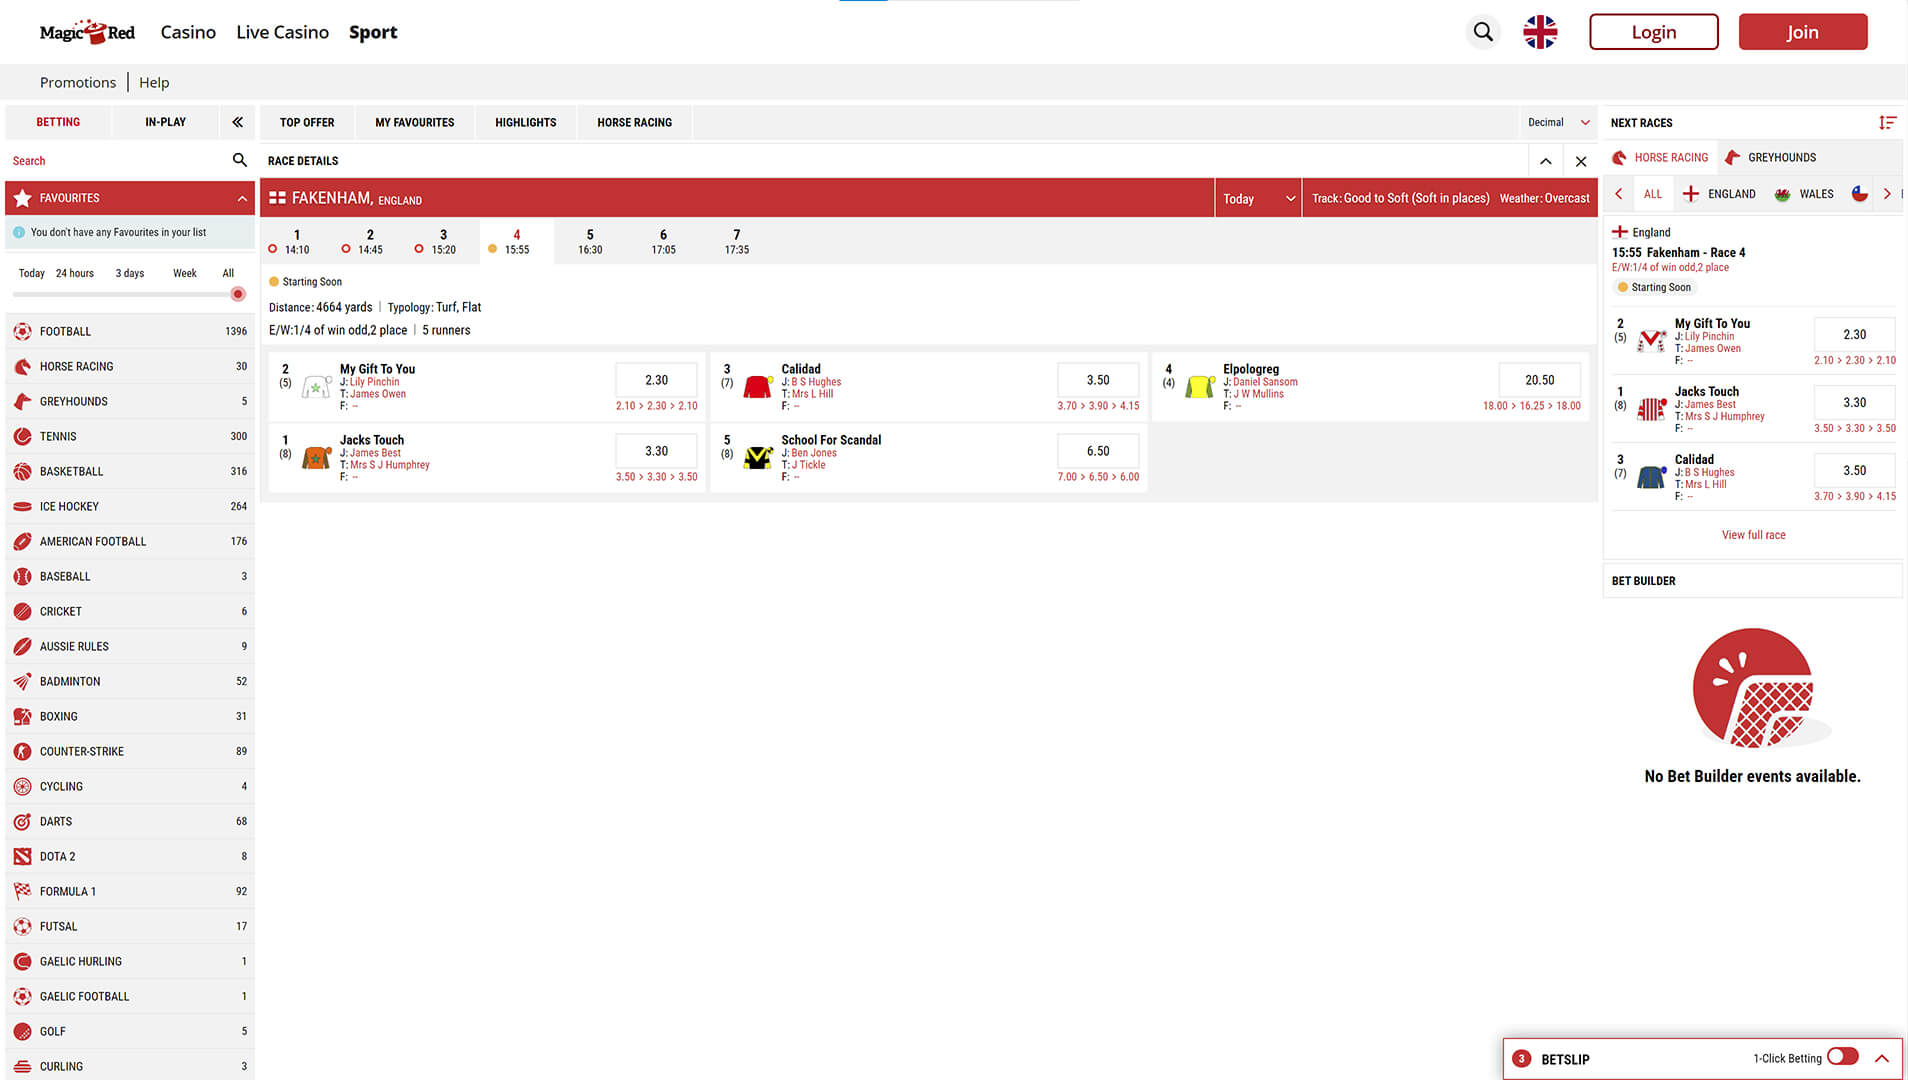The height and width of the screenshot is (1080, 1908).
Task: Collapse the Favourites section chevron
Action: (x=242, y=198)
